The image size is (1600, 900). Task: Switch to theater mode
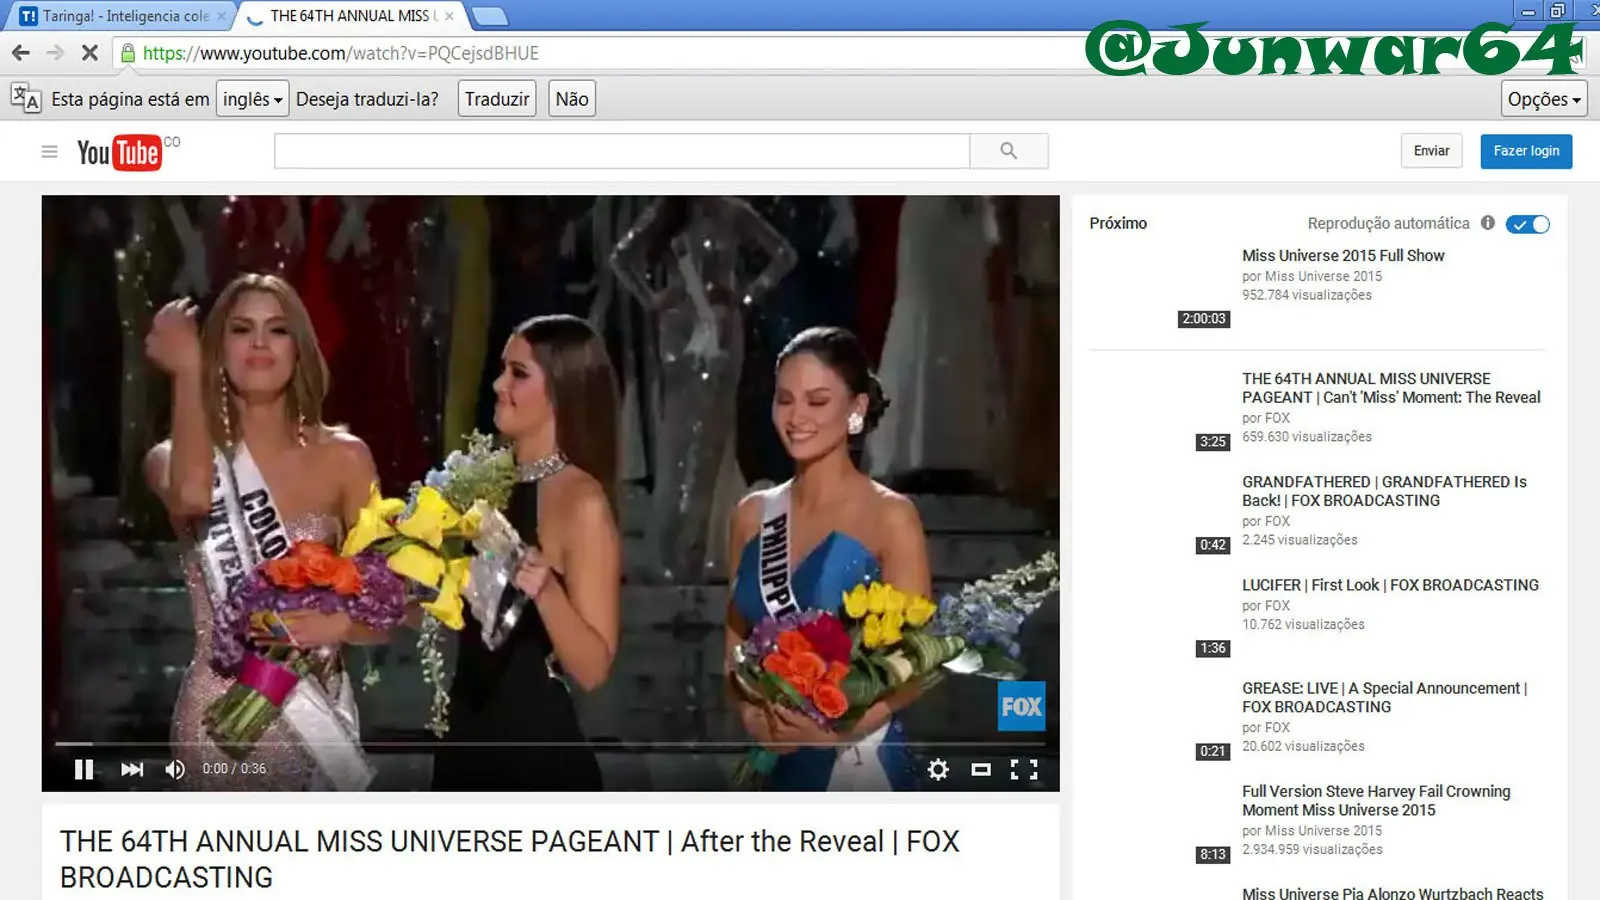pos(981,769)
